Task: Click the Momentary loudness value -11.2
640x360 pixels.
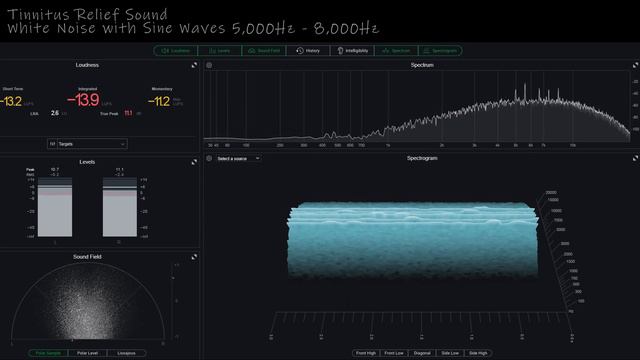Action: point(159,101)
